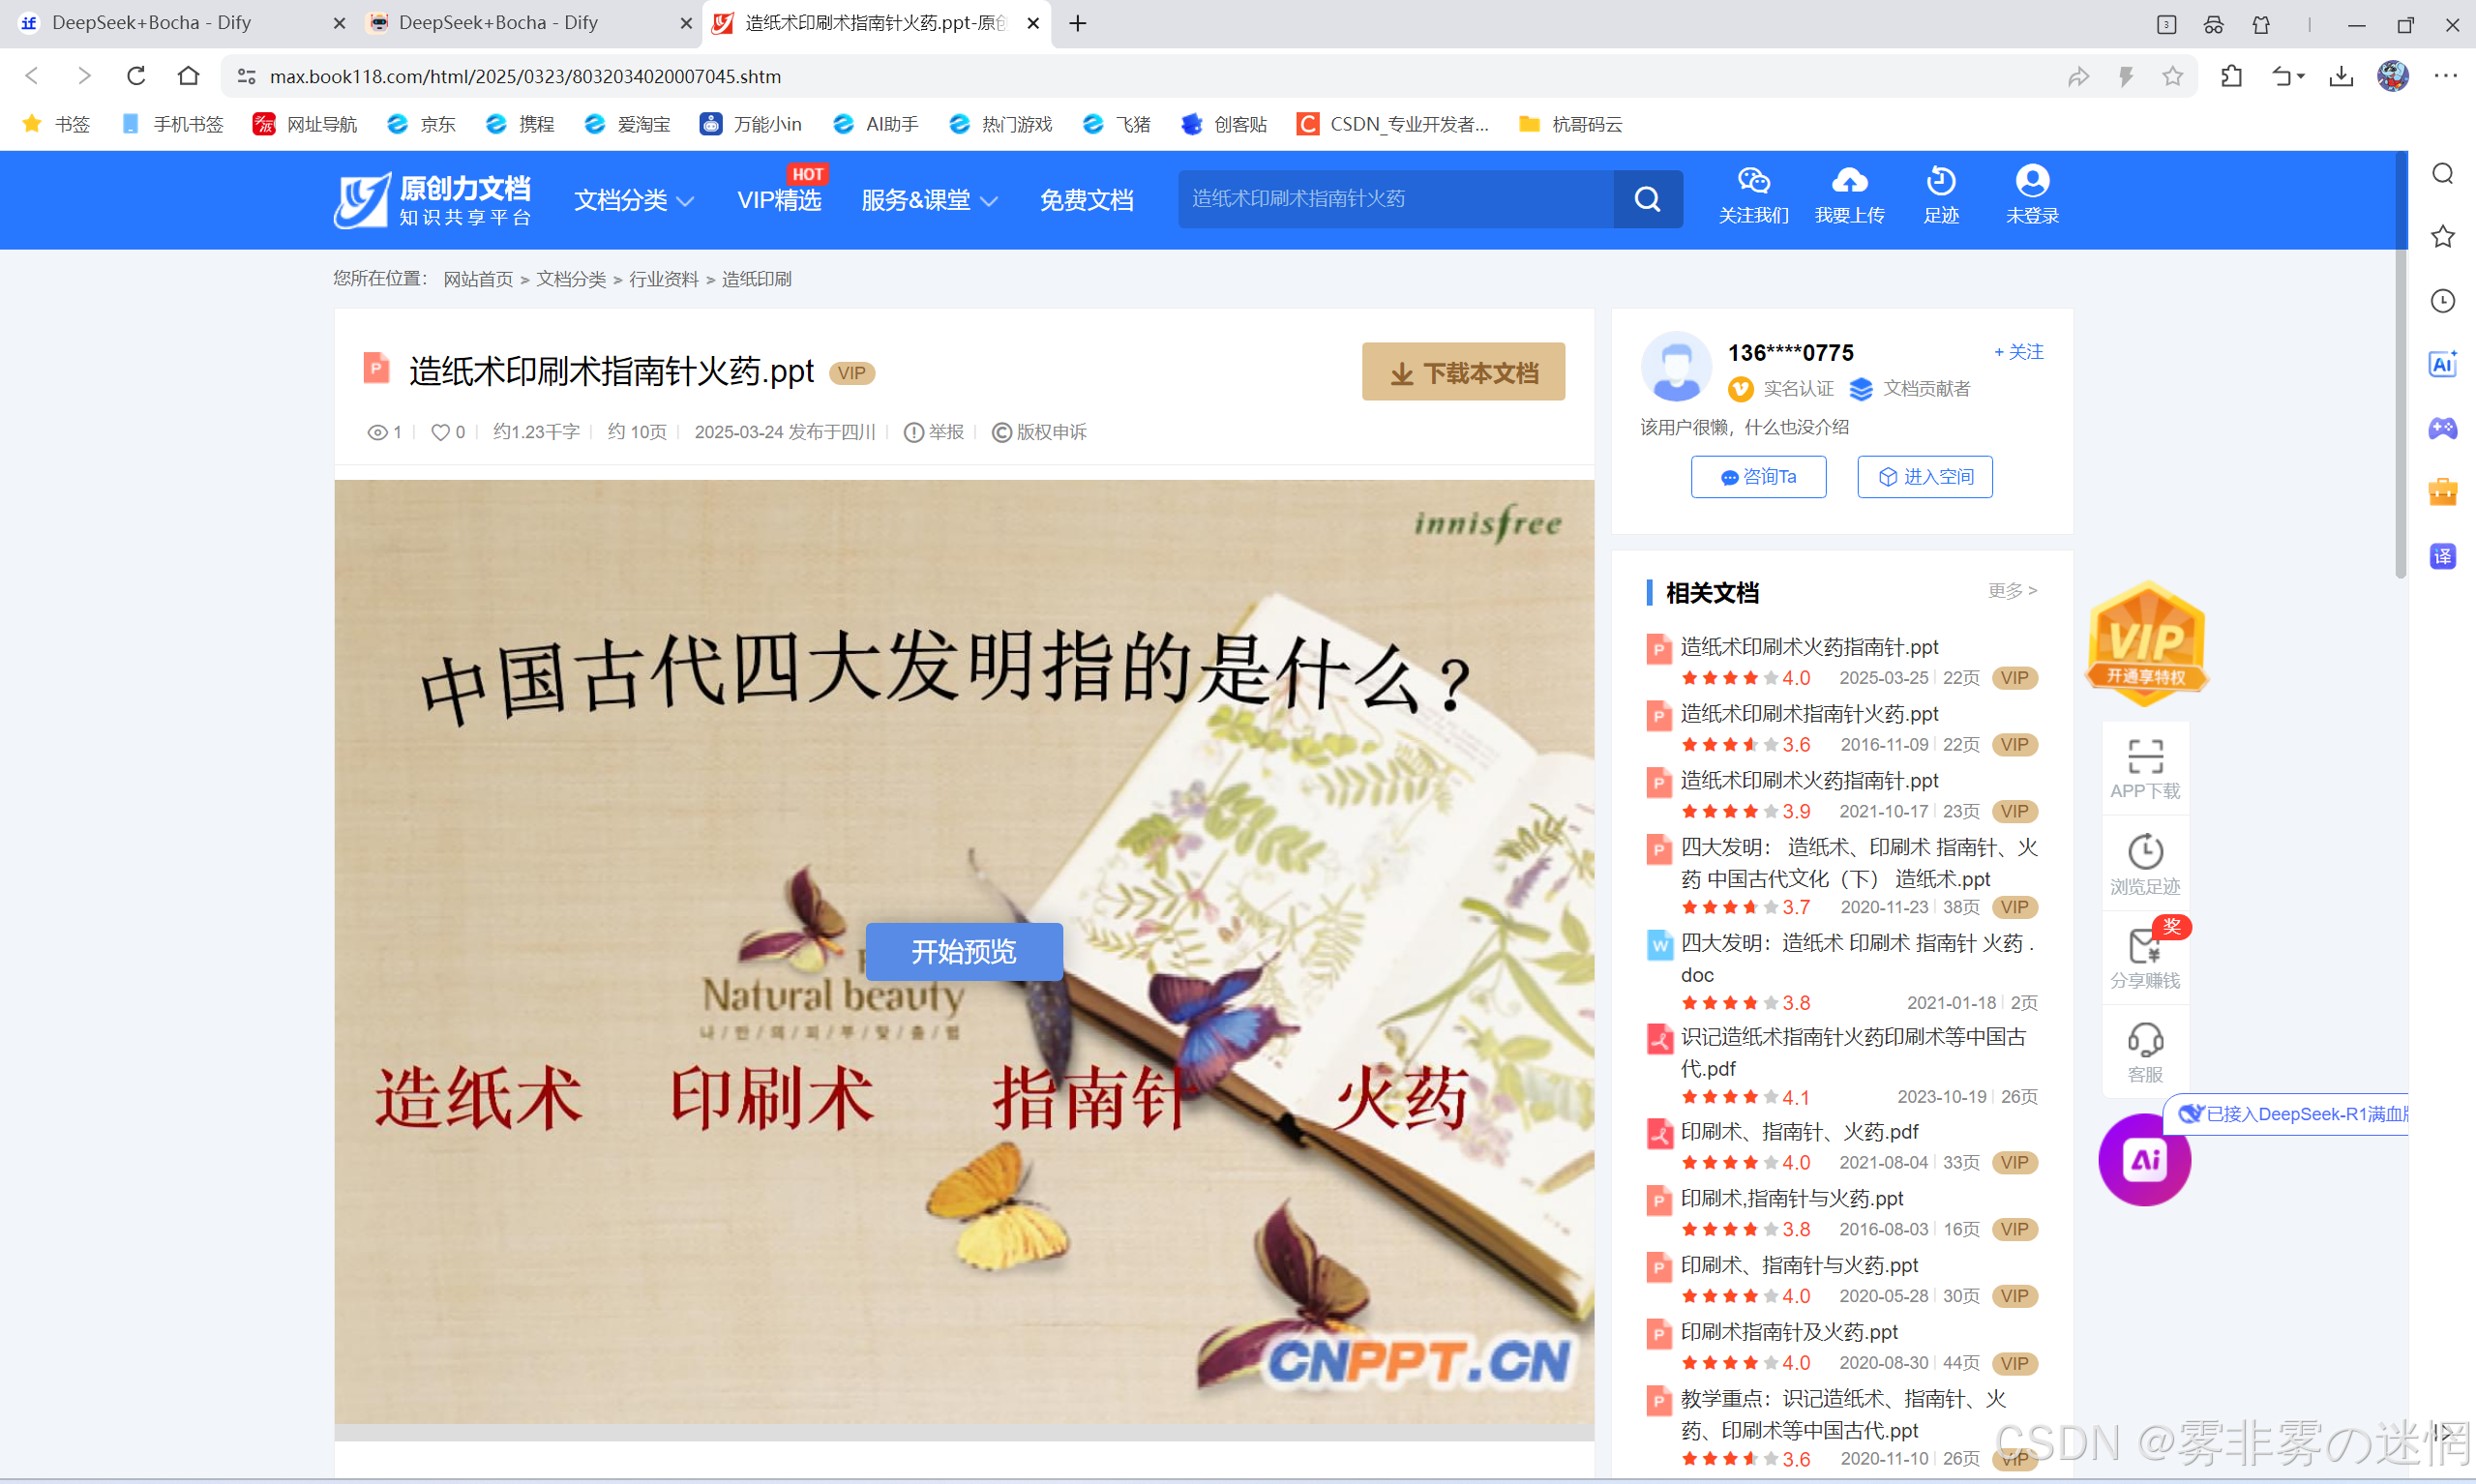2476x1484 pixels.
Task: Expand 更多 related documents list
Action: 2012,591
